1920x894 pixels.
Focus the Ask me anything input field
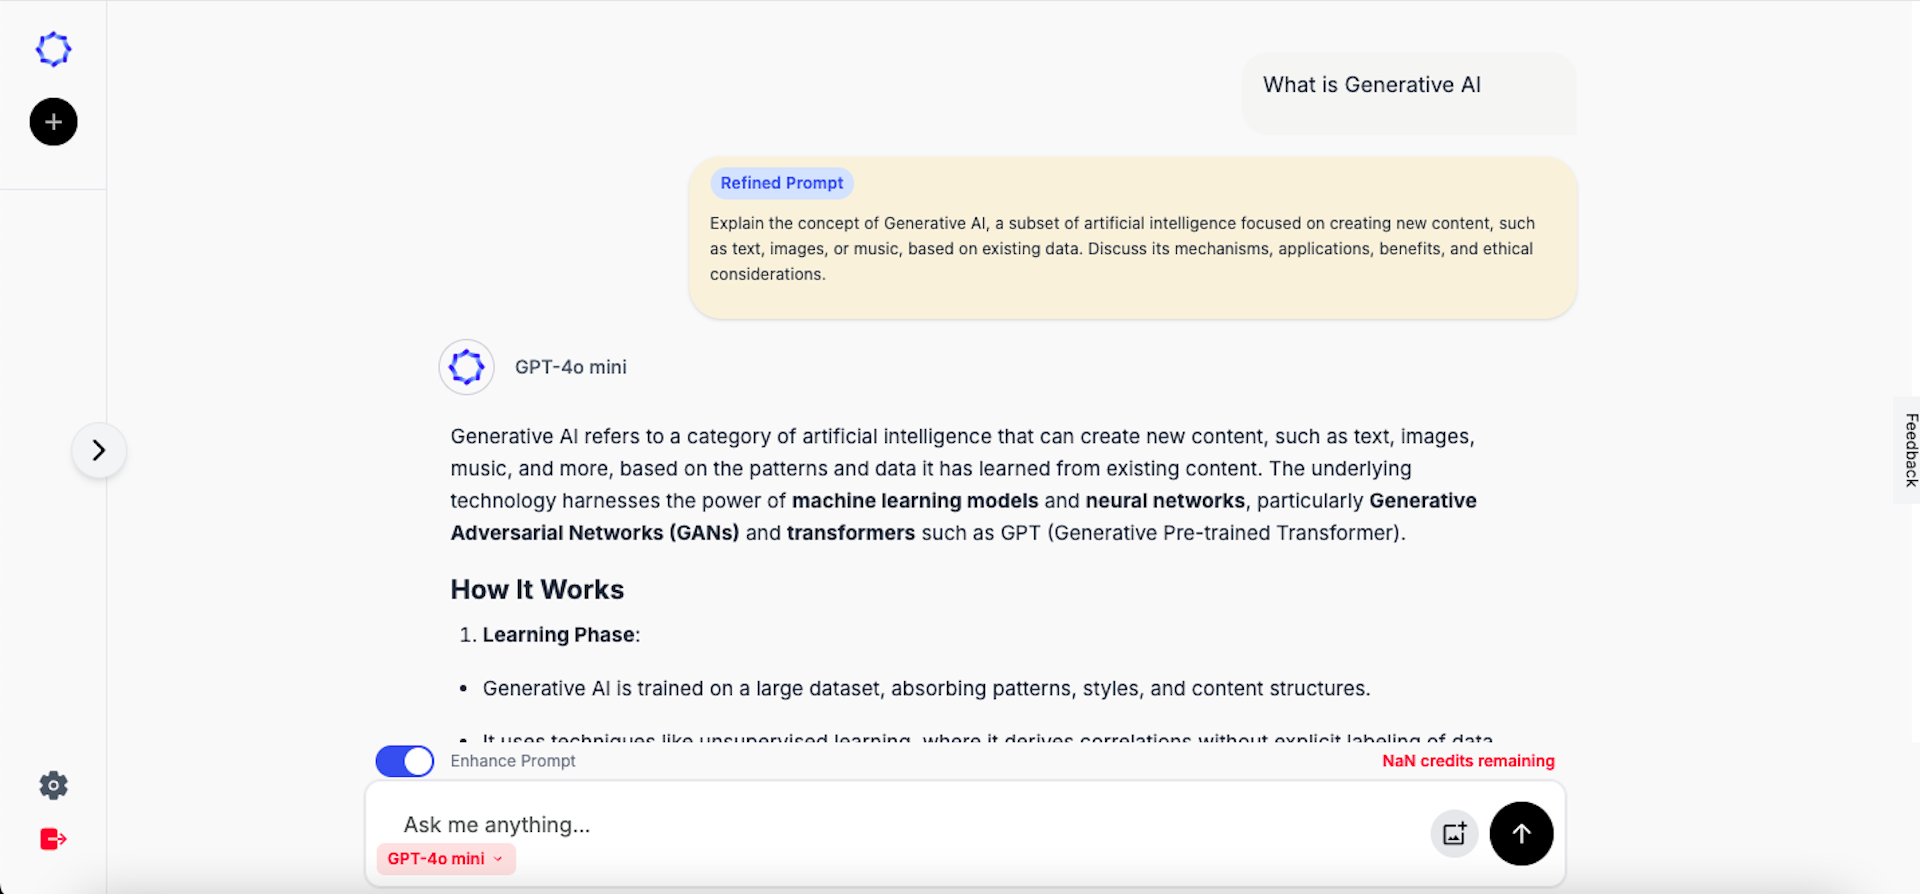(900, 825)
